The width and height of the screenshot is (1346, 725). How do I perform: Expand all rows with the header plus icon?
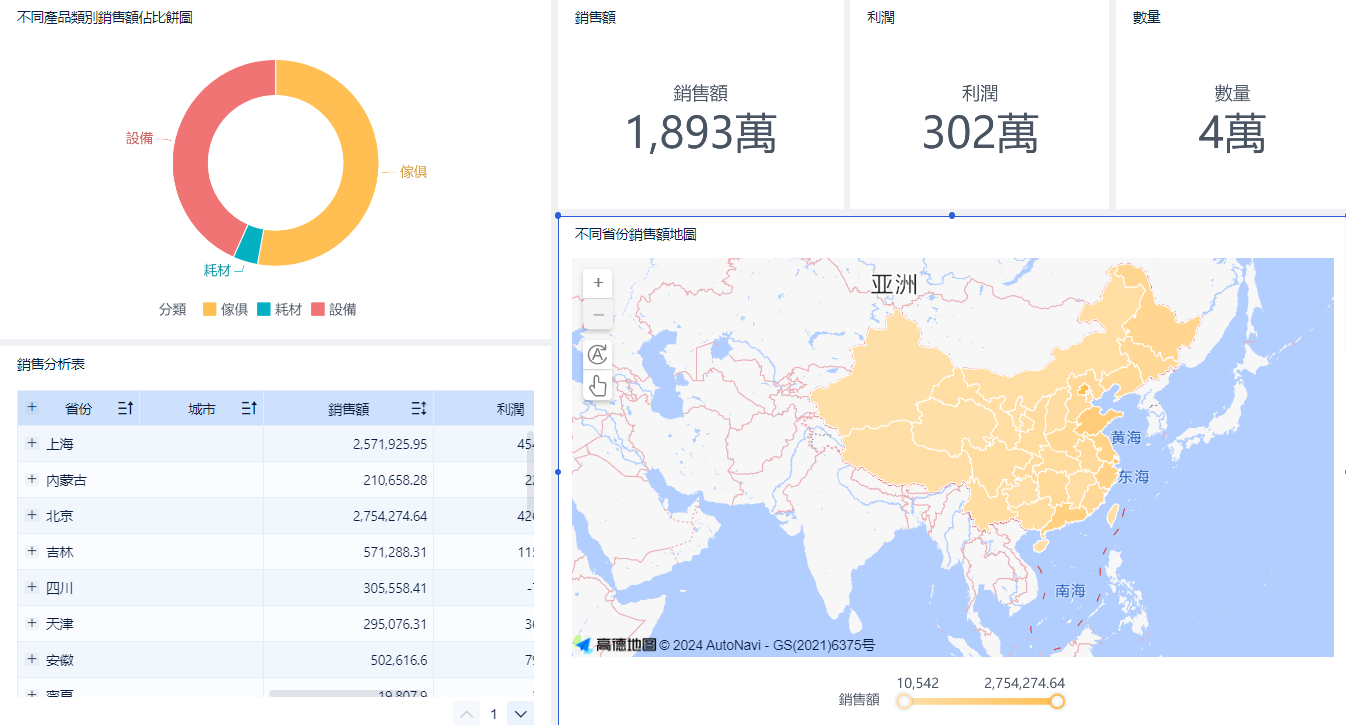pyautogui.click(x=31, y=408)
